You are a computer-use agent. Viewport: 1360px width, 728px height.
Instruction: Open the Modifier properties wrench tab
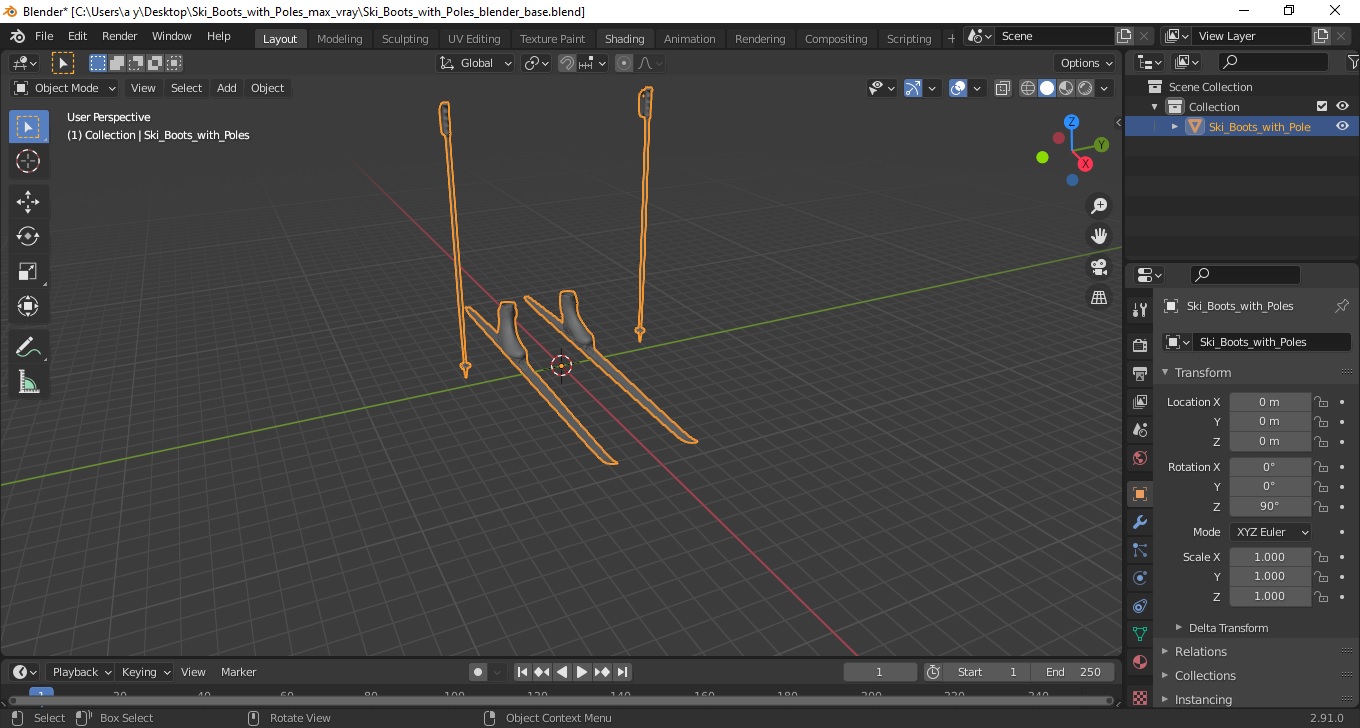point(1140,522)
